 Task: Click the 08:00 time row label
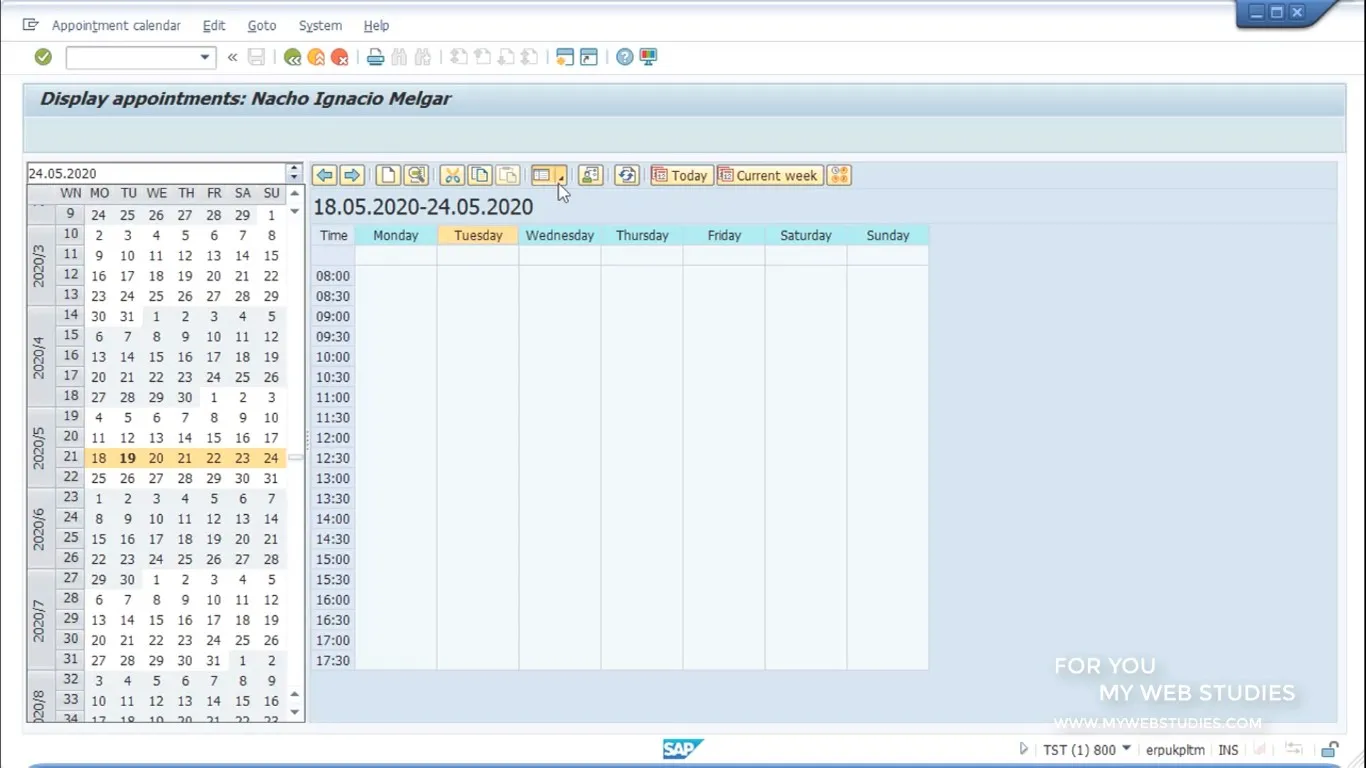click(333, 276)
